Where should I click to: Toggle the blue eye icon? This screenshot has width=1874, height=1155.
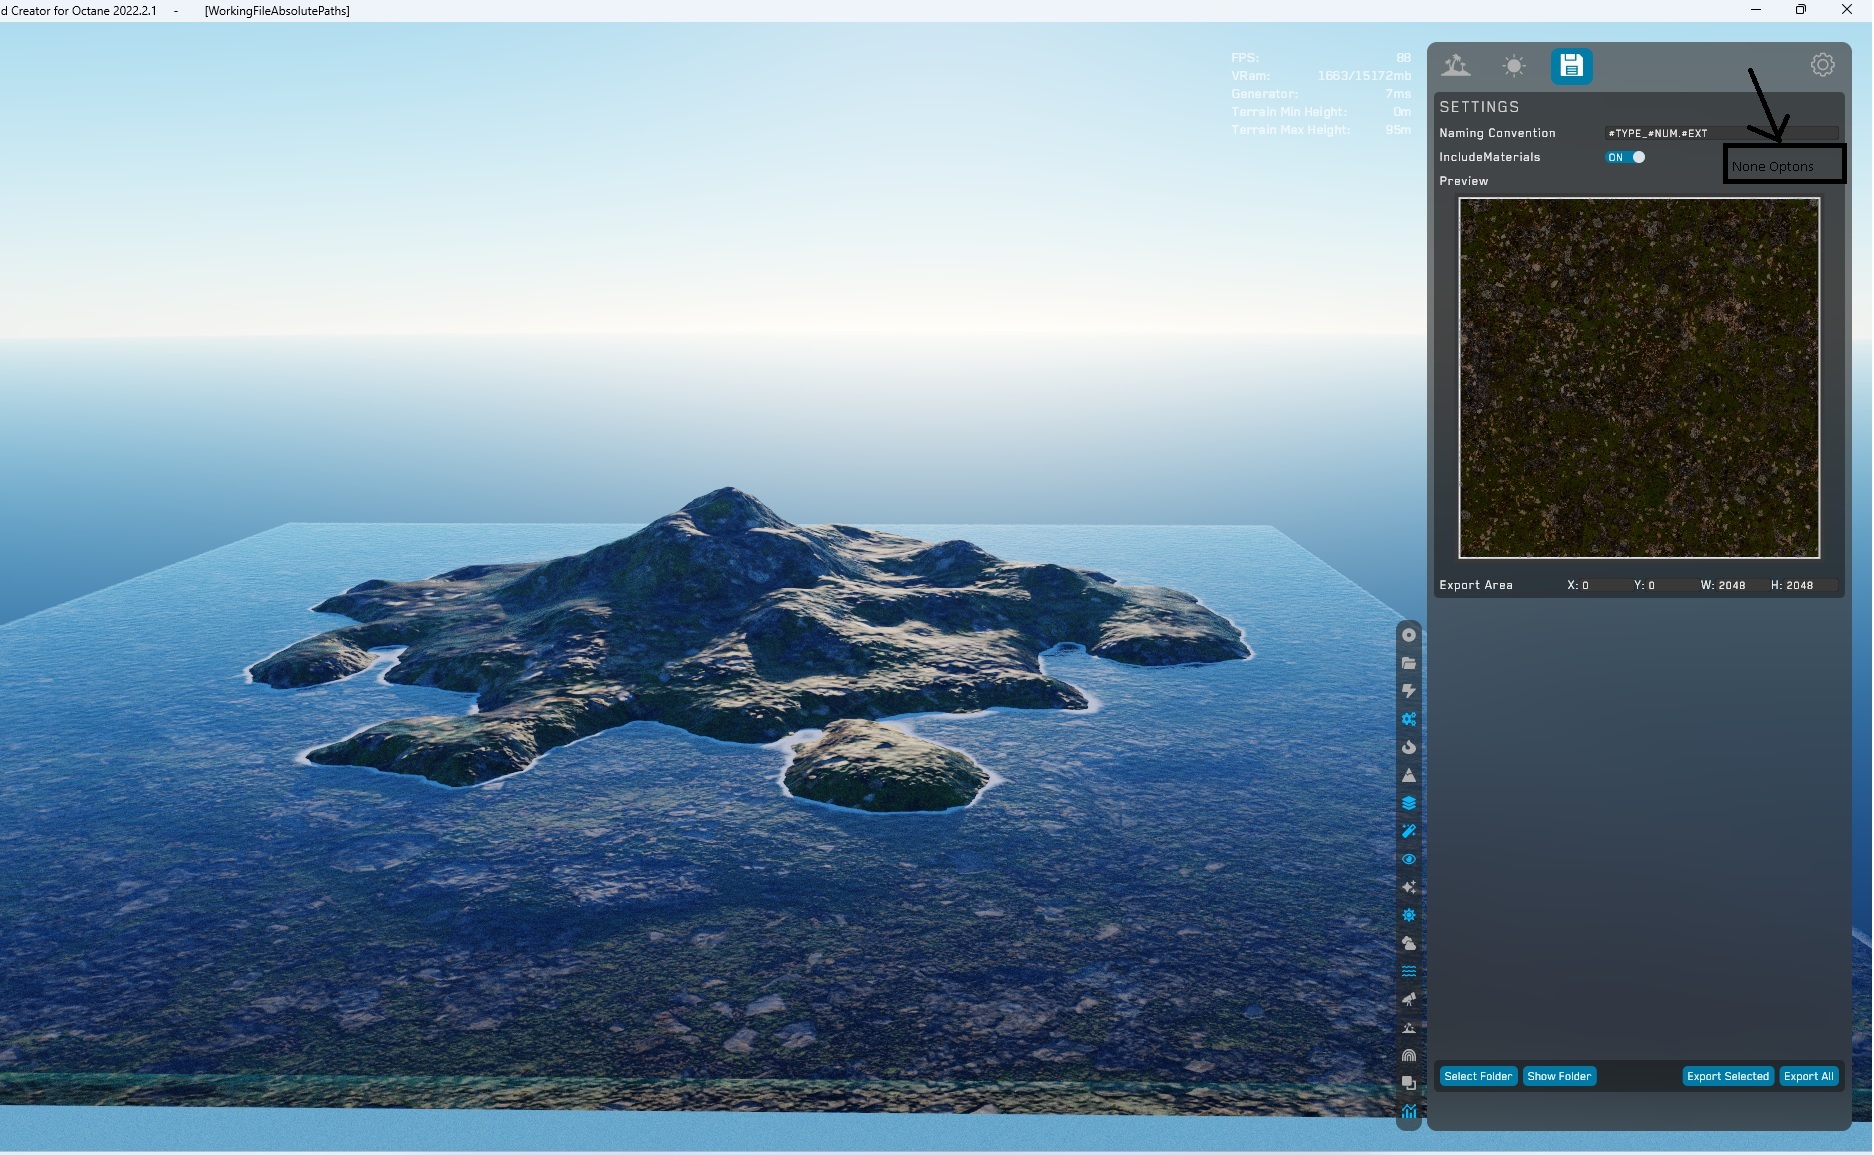pos(1409,859)
